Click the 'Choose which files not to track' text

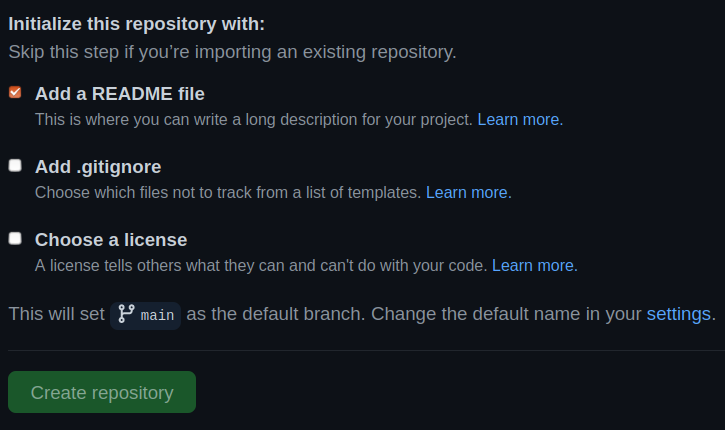click(x=228, y=192)
